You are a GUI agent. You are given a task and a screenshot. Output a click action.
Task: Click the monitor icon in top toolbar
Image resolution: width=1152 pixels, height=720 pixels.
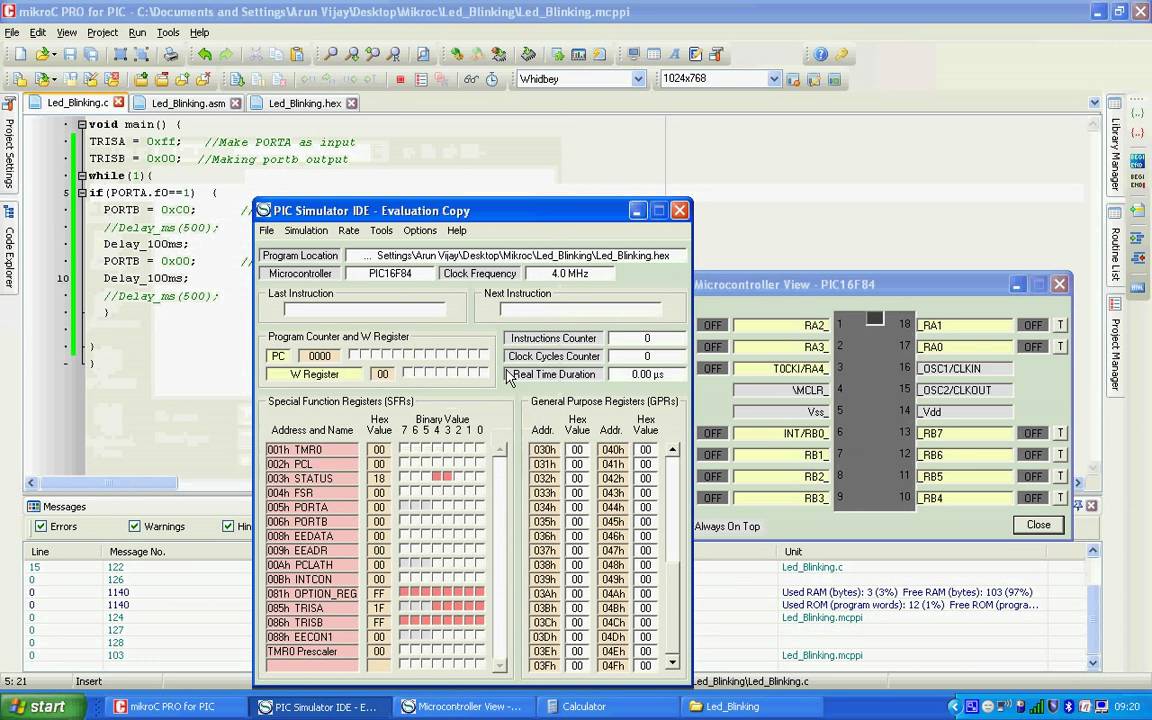click(633, 54)
